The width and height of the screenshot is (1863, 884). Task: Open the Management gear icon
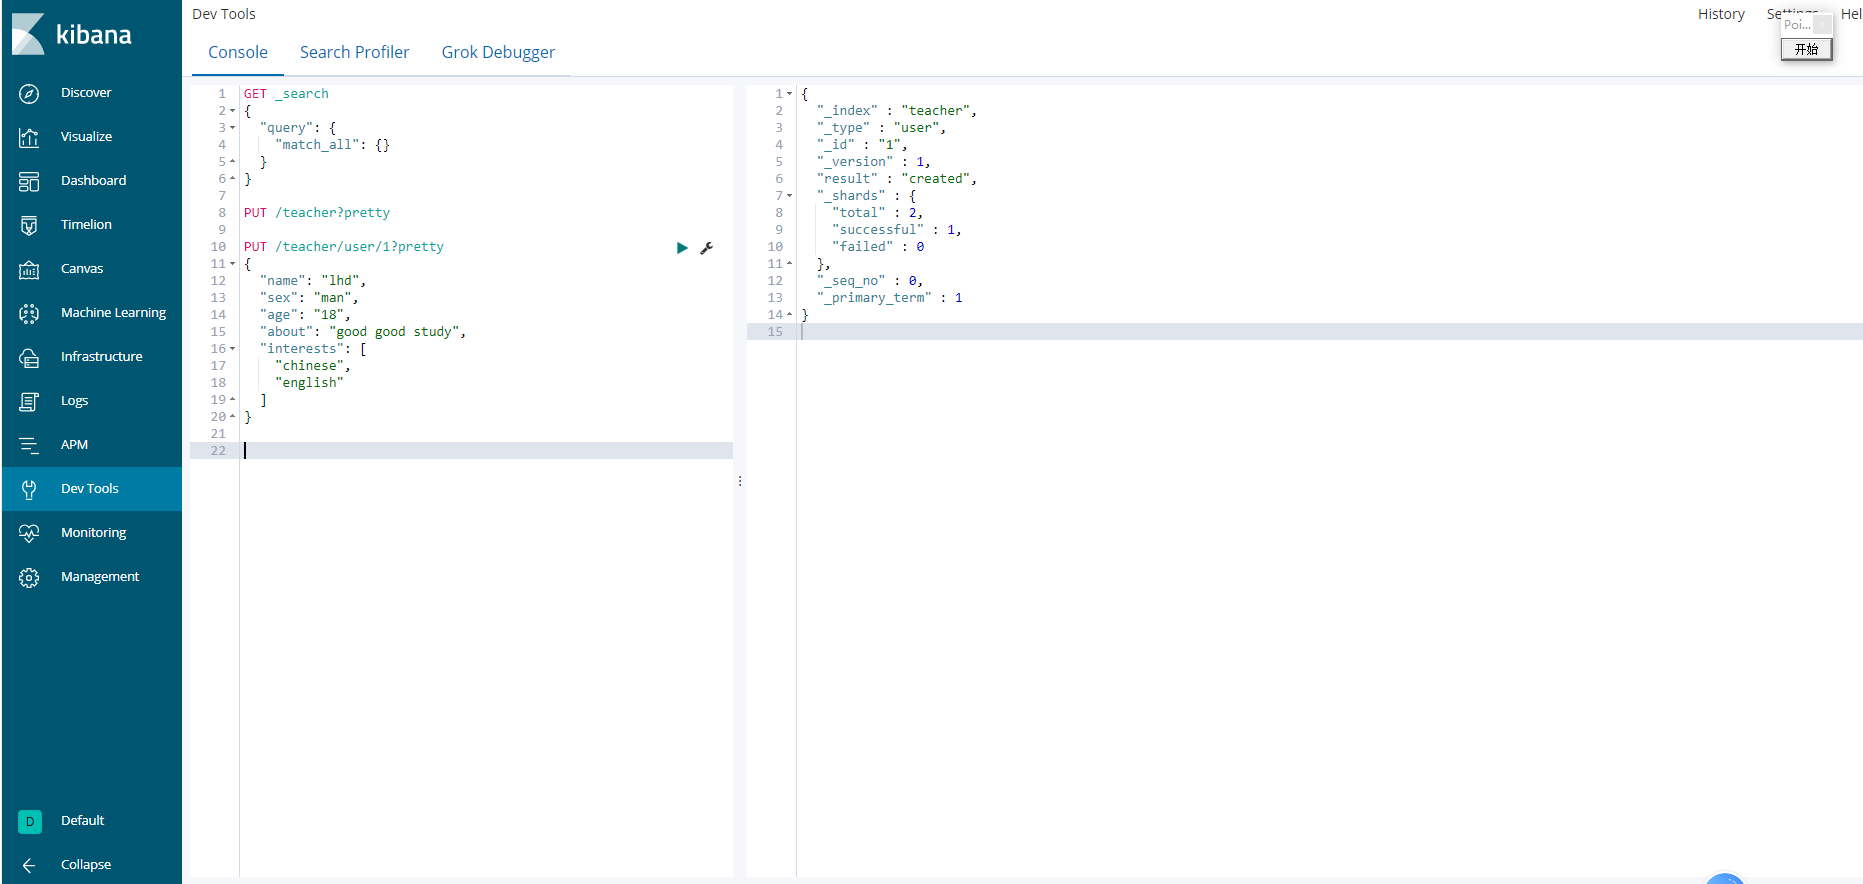(x=29, y=577)
